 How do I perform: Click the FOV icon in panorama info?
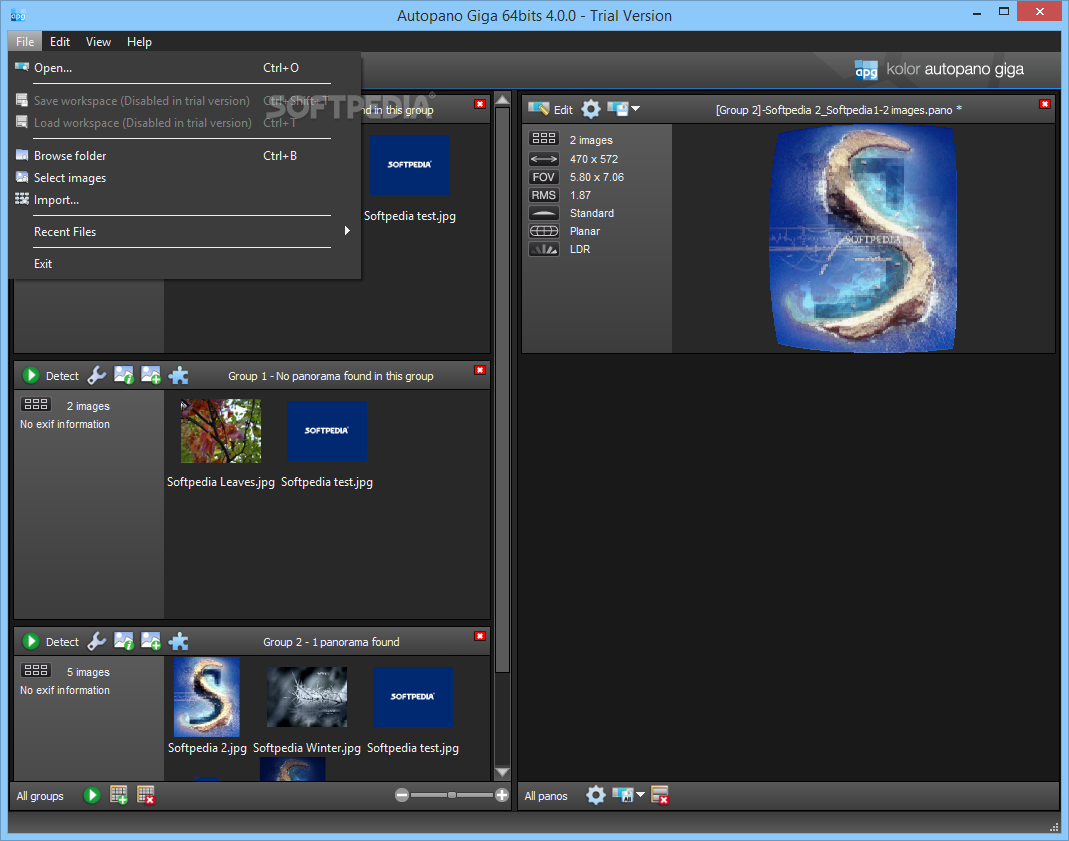[x=543, y=177]
